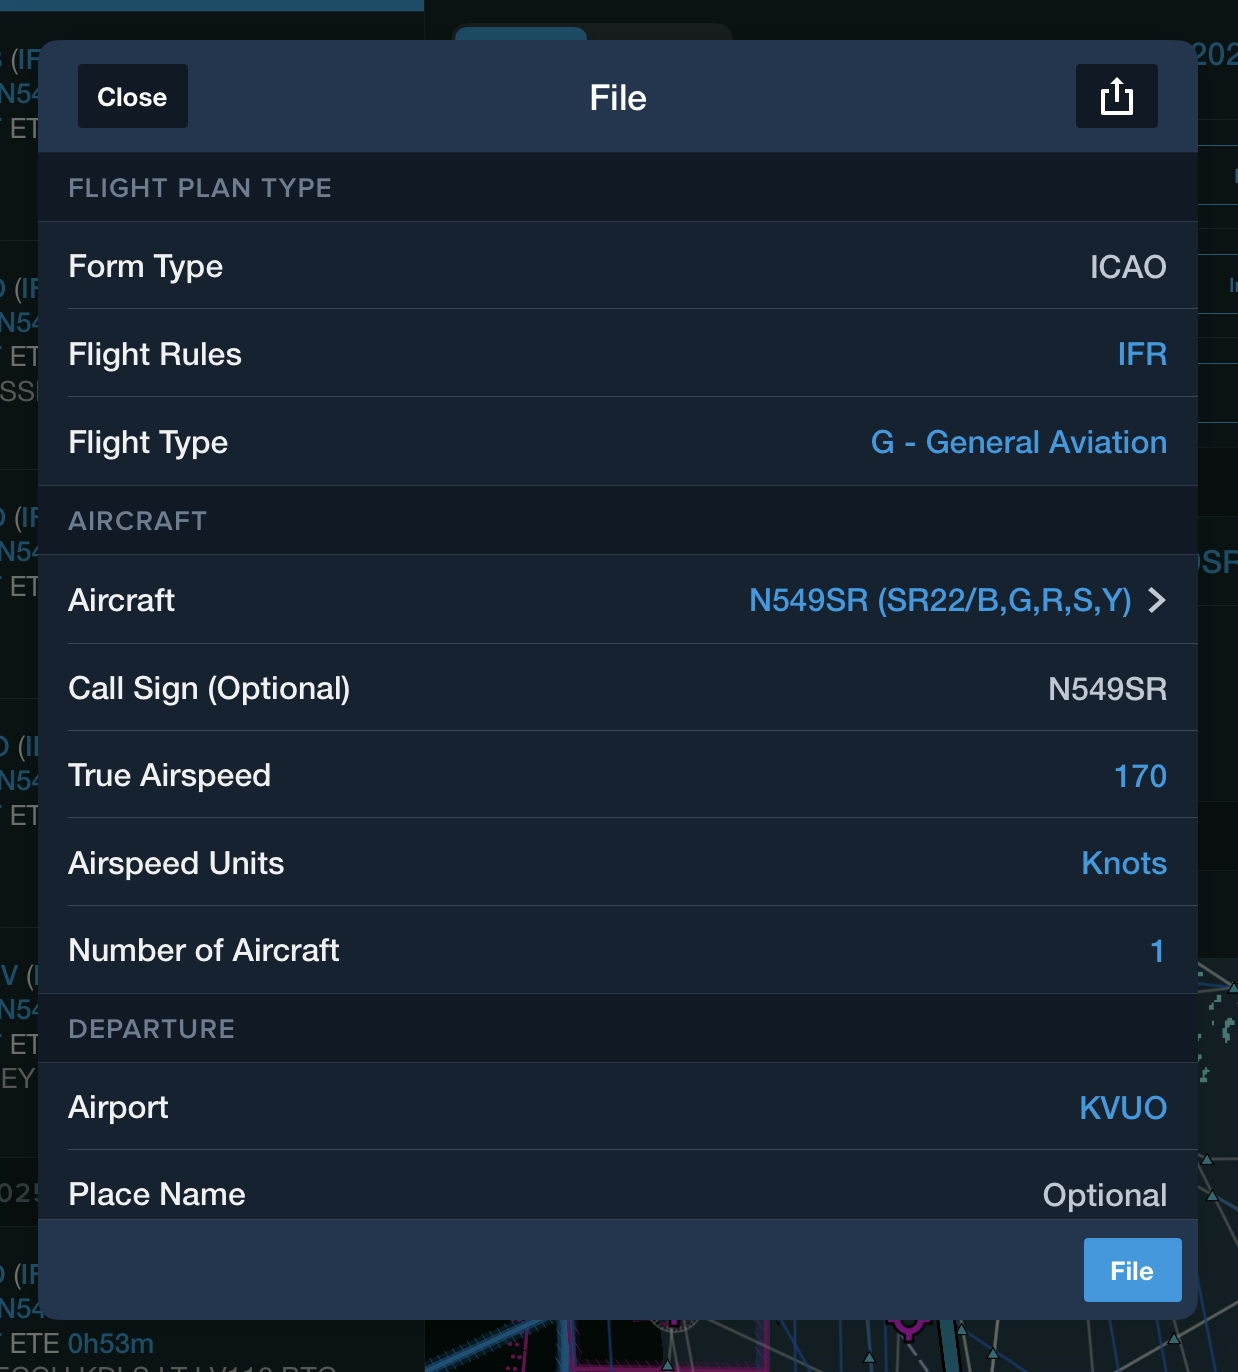Close the File flight plan dialog
The image size is (1238, 1372).
coord(132,96)
